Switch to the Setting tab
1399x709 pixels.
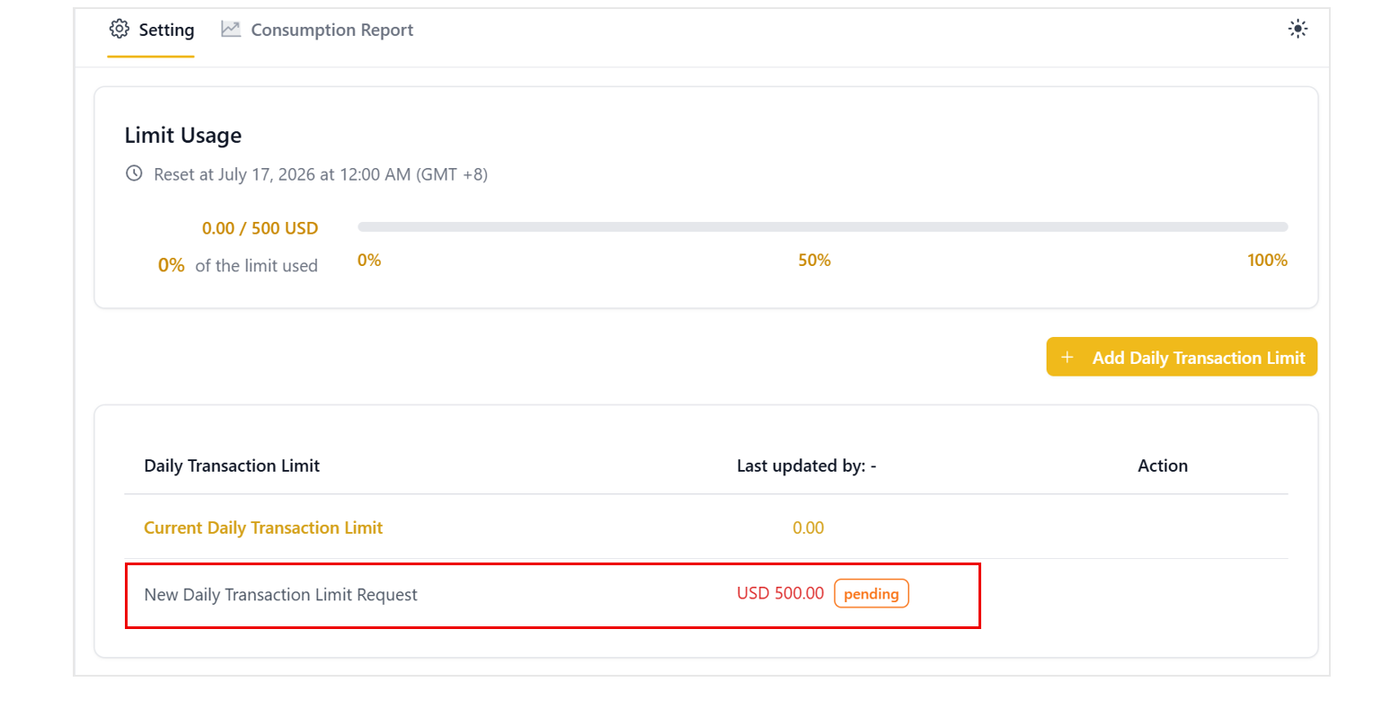click(x=151, y=30)
